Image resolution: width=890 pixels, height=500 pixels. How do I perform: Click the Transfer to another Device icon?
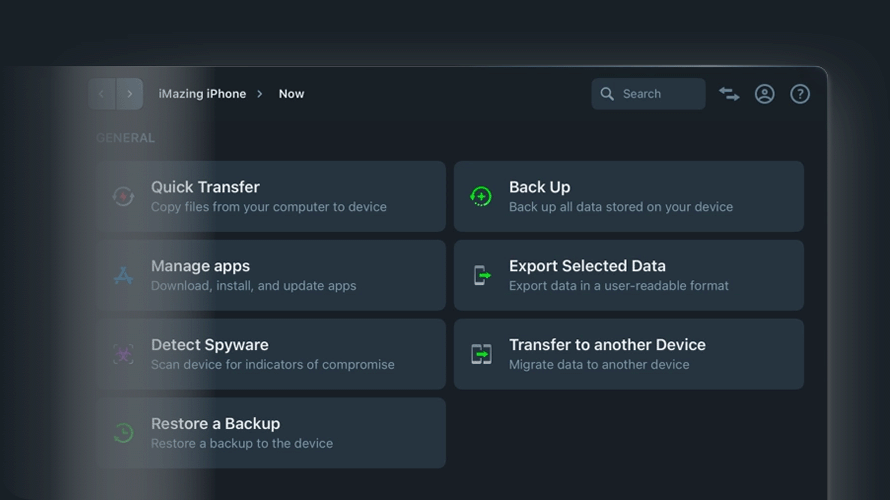click(x=481, y=354)
